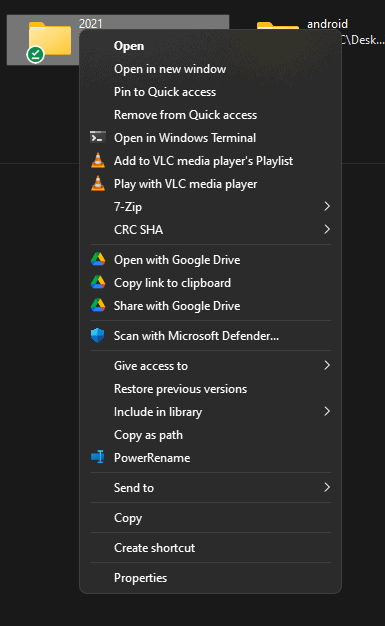This screenshot has height=626, width=385.
Task: Click the PowerRename icon
Action: pos(98,457)
